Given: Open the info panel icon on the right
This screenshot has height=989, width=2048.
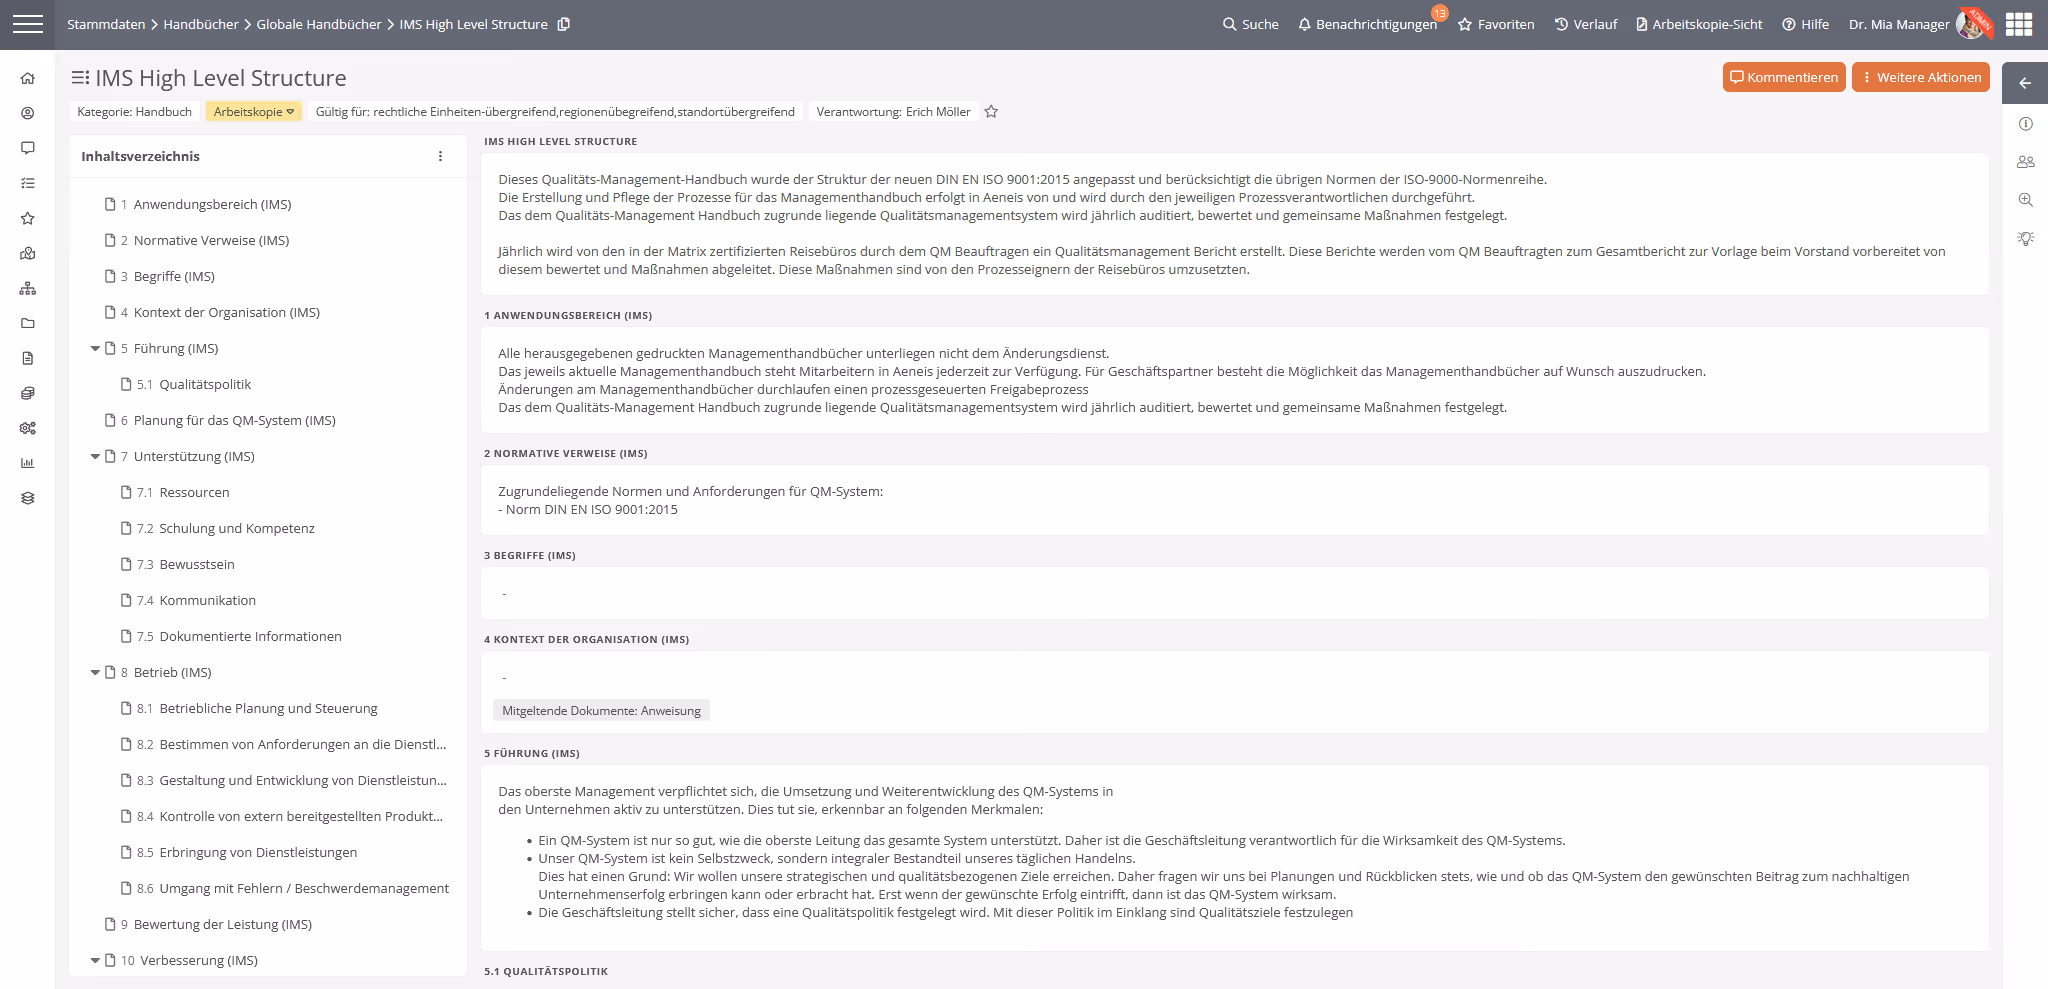Looking at the screenshot, I should coord(2026,123).
